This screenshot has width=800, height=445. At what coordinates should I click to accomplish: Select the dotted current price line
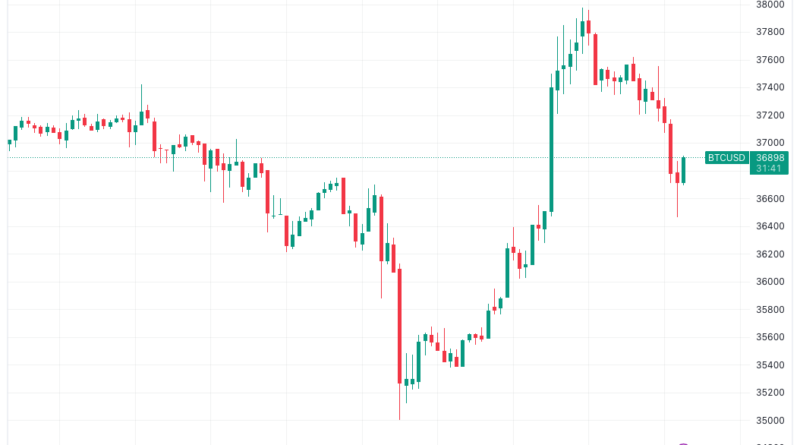tap(350, 157)
